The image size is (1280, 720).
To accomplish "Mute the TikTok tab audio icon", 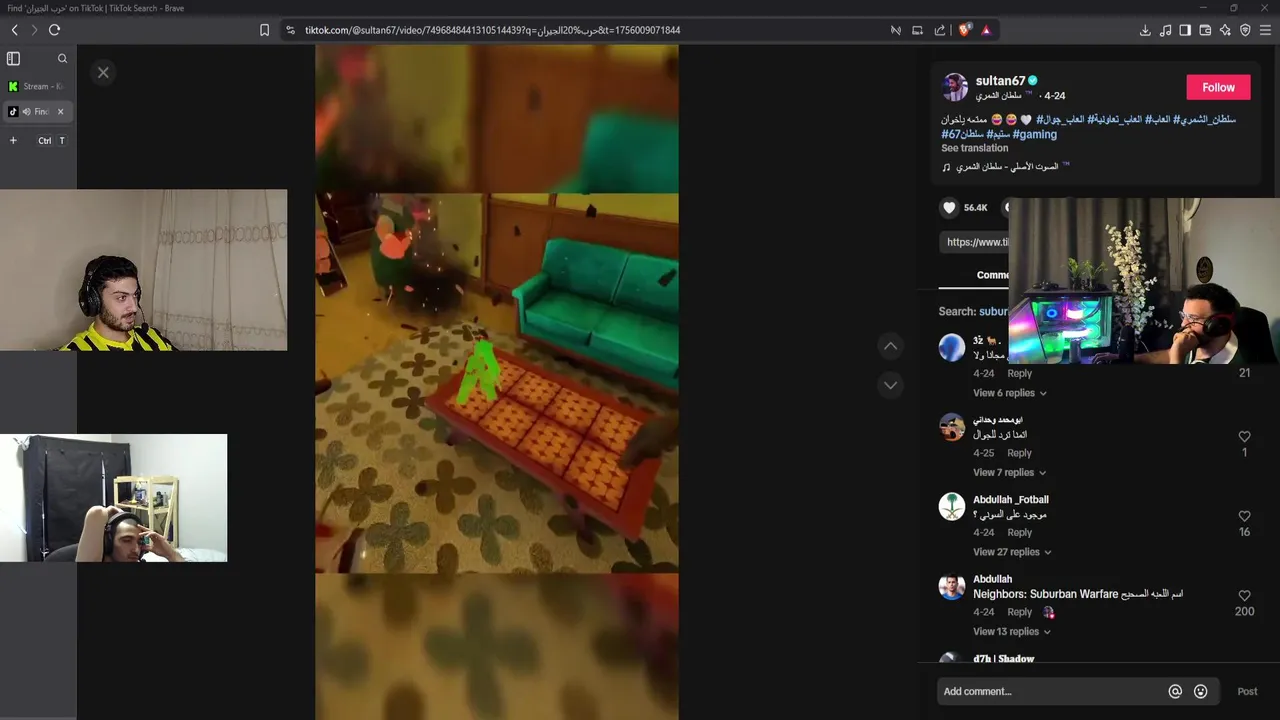I will coord(27,112).
